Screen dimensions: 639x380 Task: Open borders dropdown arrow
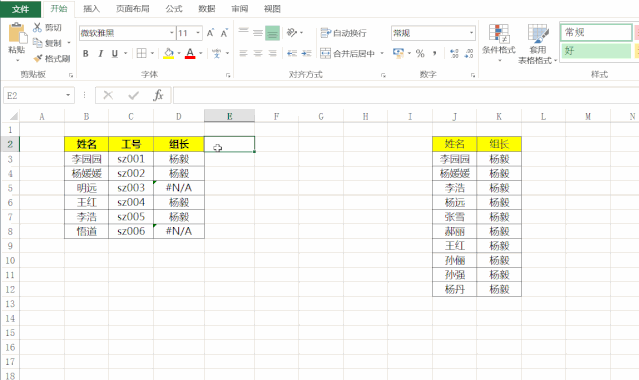(x=152, y=53)
